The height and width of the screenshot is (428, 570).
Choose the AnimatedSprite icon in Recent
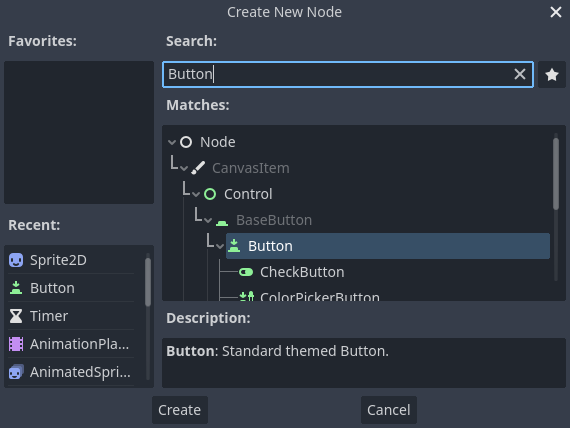pyautogui.click(x=16, y=372)
